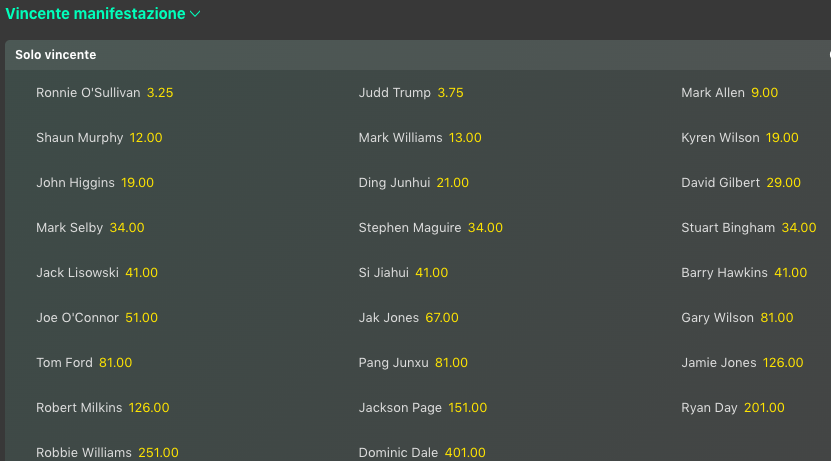Expand the Vincente manifestazione dropdown chevron
This screenshot has height=461, width=831.
[195, 14]
